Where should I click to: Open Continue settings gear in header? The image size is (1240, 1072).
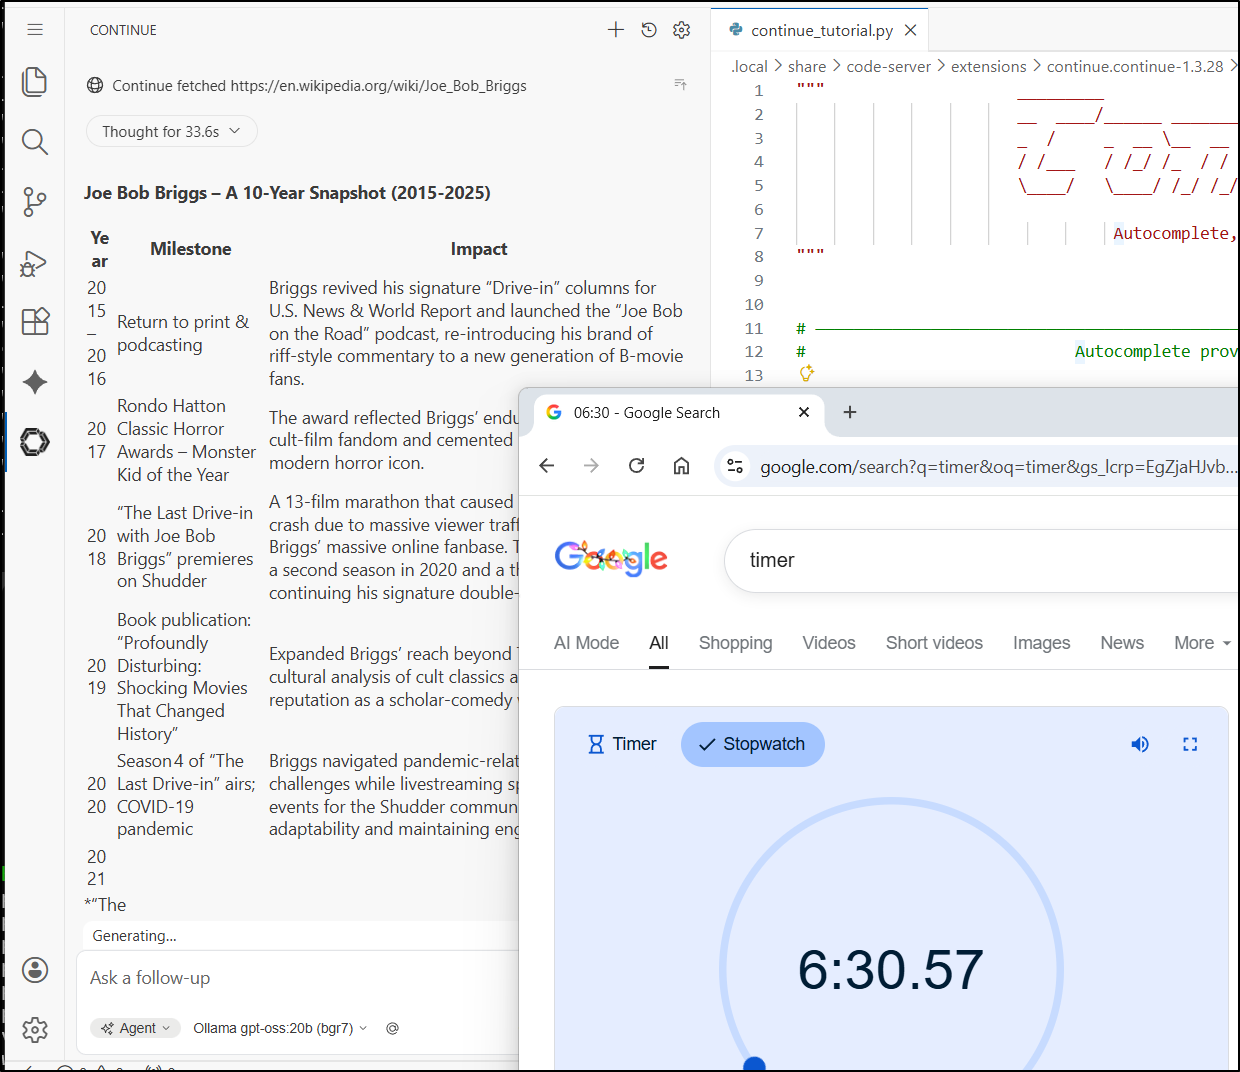click(682, 30)
